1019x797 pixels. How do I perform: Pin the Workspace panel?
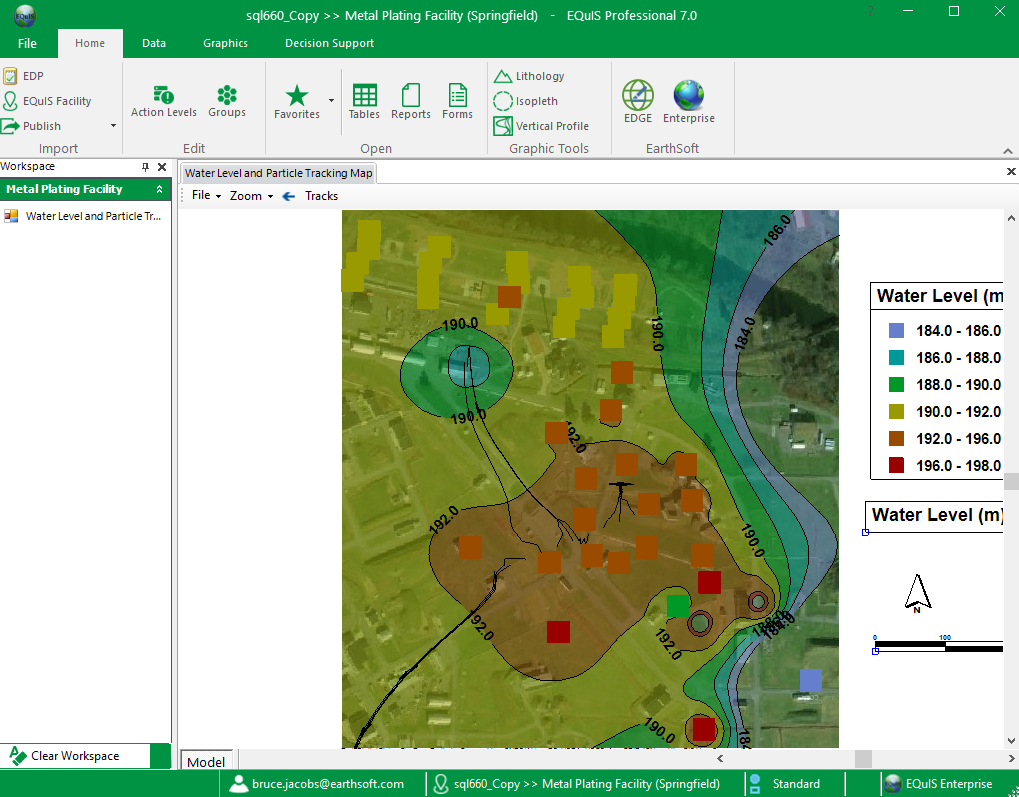145,167
